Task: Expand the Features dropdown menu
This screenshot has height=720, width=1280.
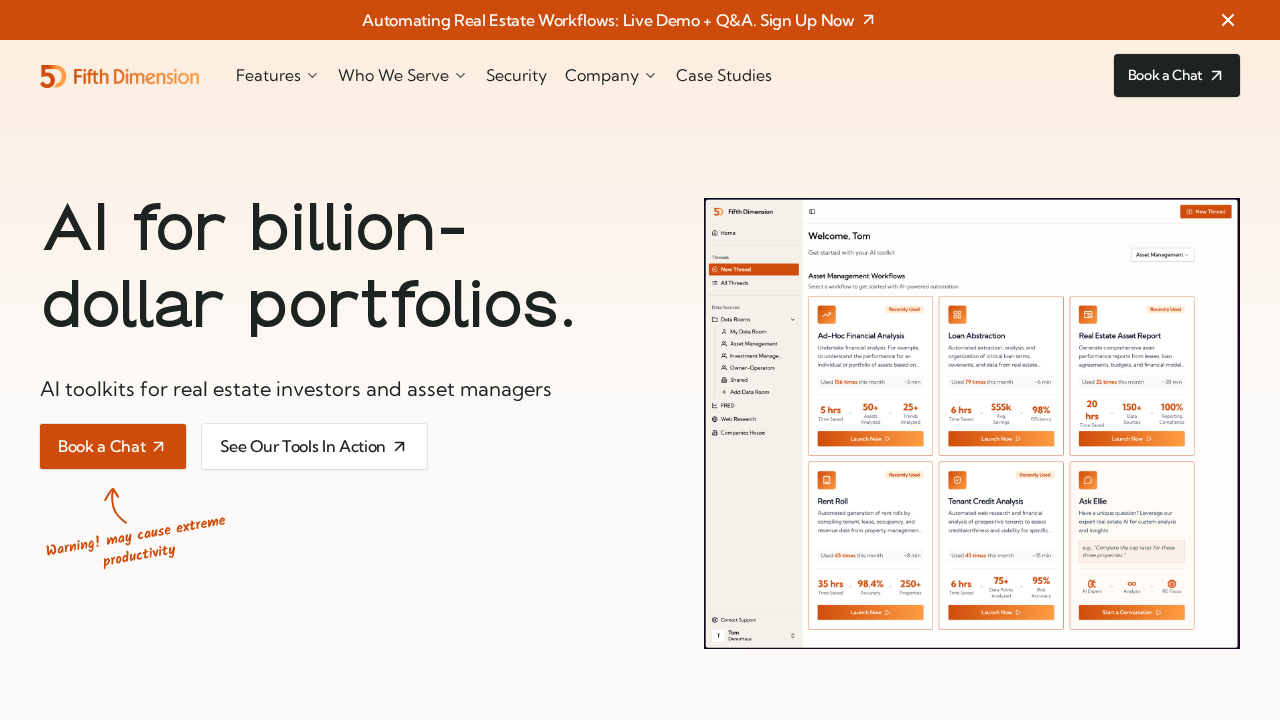Action: [277, 76]
